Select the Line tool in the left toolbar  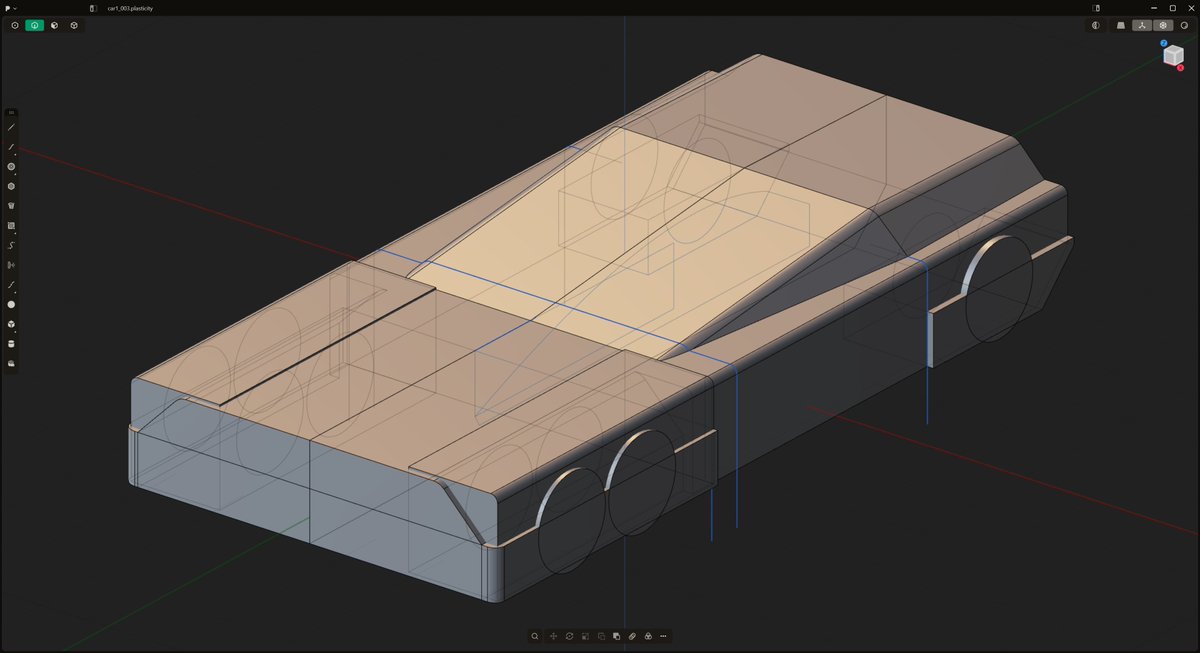[11, 128]
